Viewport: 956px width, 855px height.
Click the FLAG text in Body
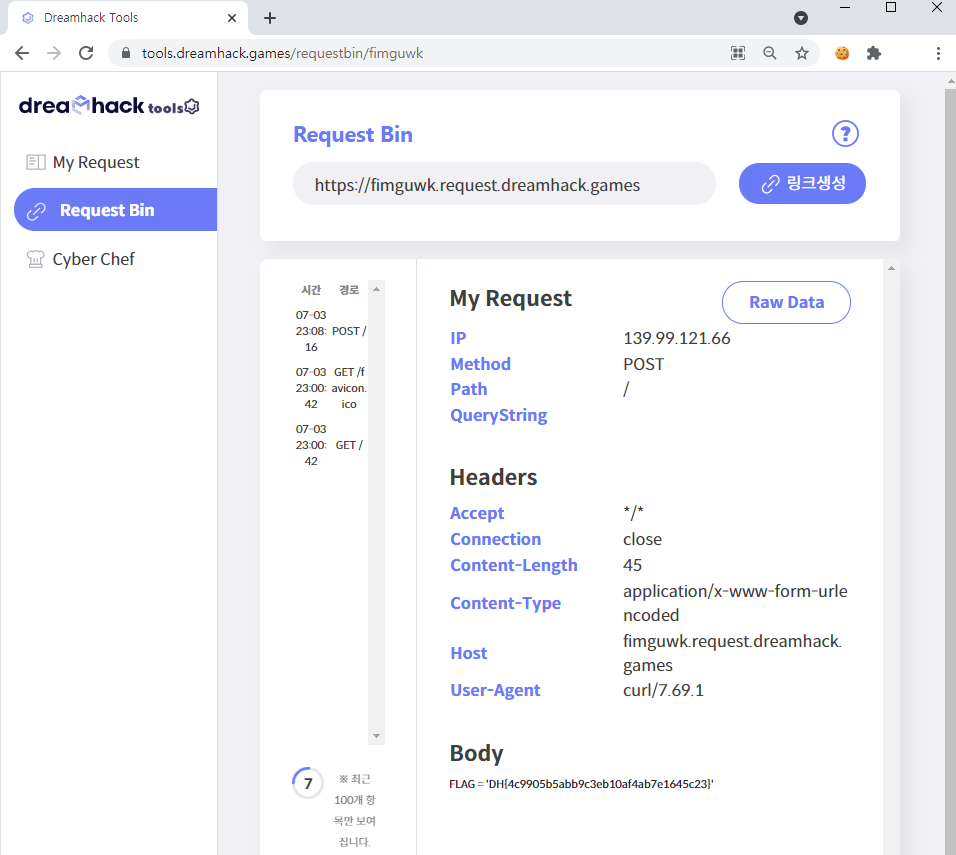(581, 784)
